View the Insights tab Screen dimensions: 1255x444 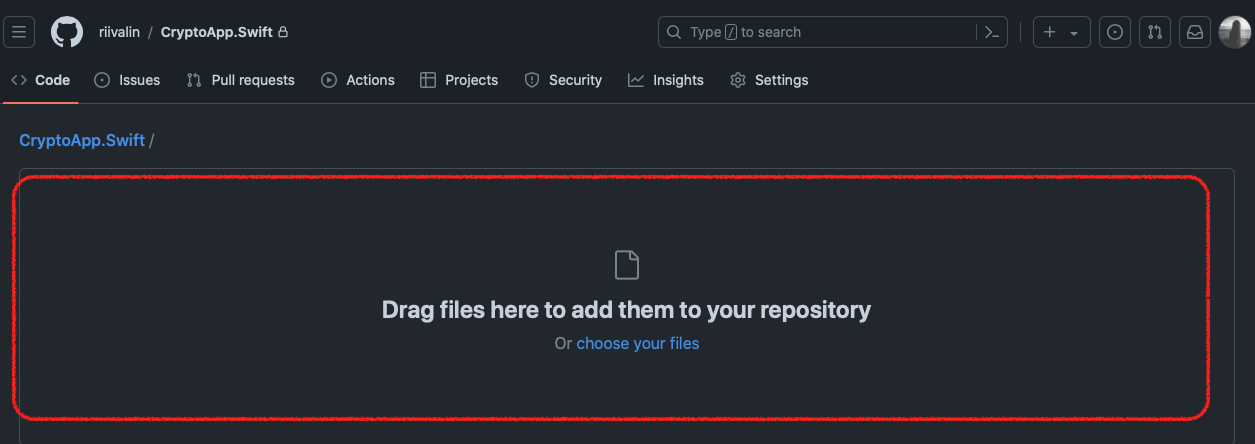tap(666, 80)
